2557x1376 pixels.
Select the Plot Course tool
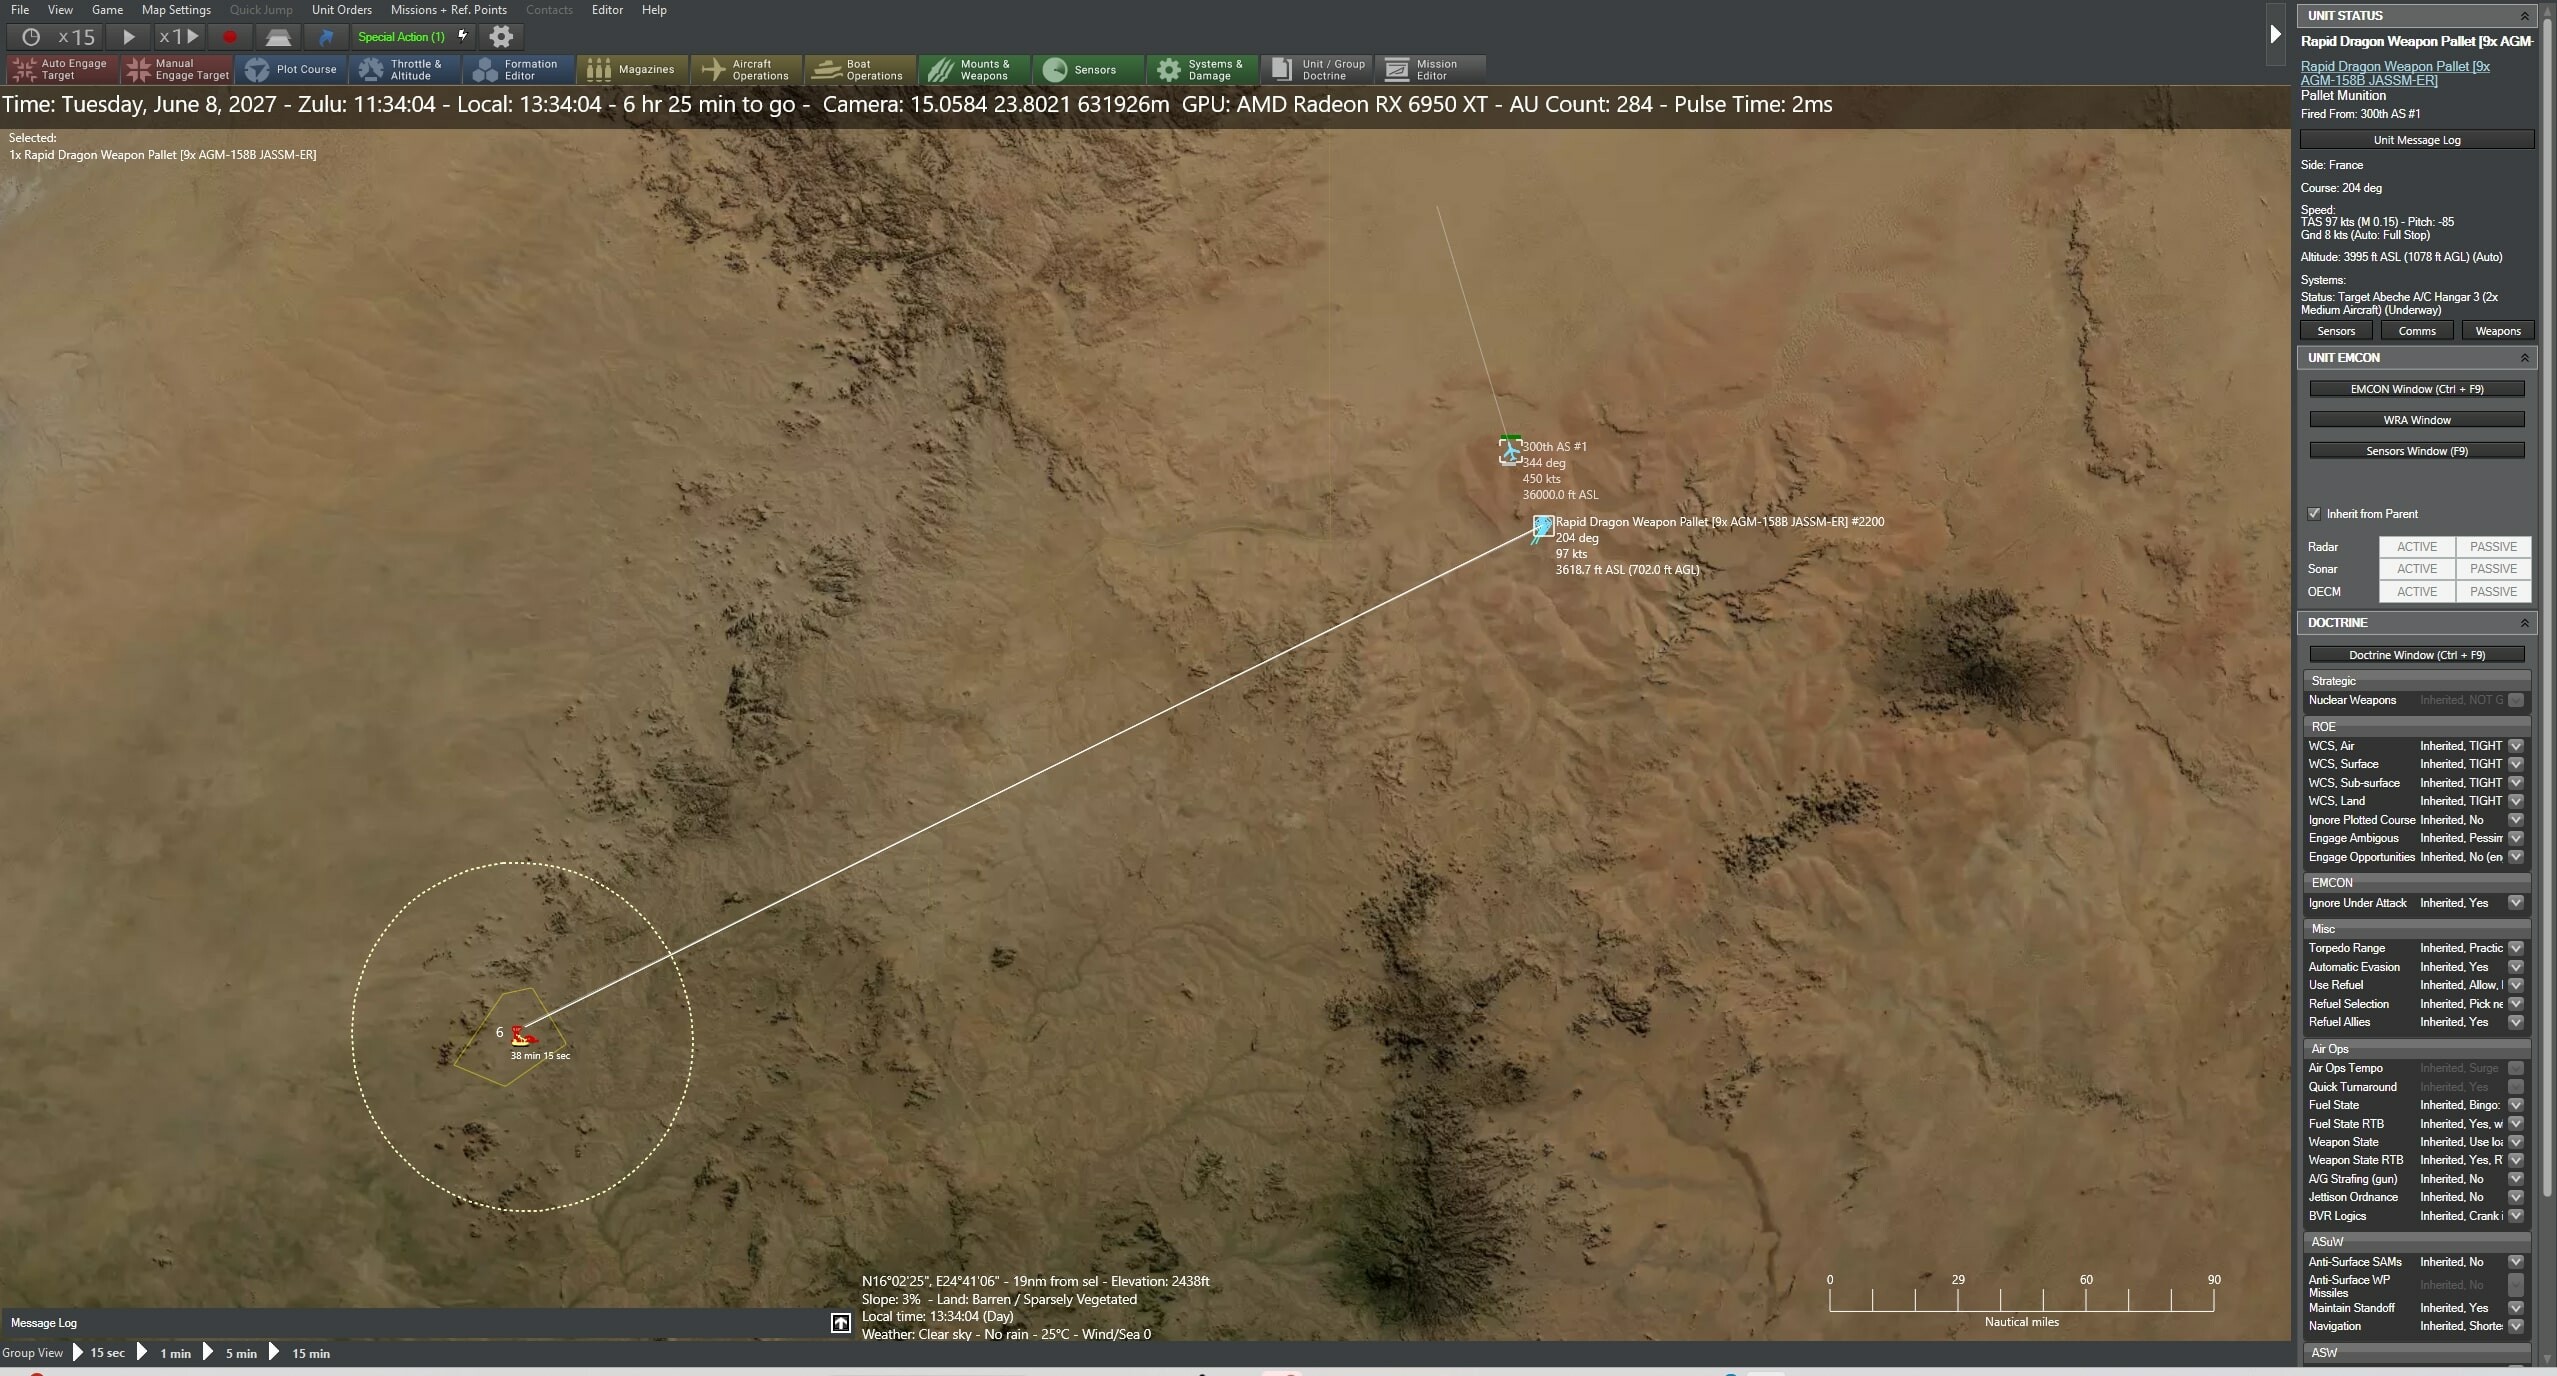[292, 70]
